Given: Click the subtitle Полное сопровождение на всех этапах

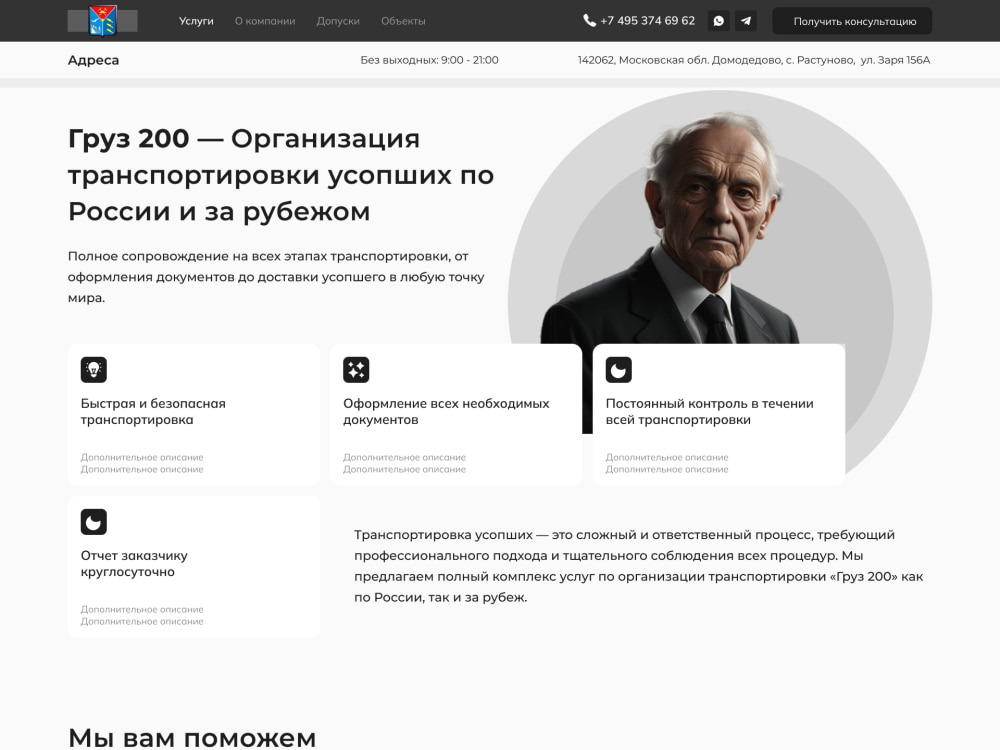Looking at the screenshot, I should click(276, 277).
